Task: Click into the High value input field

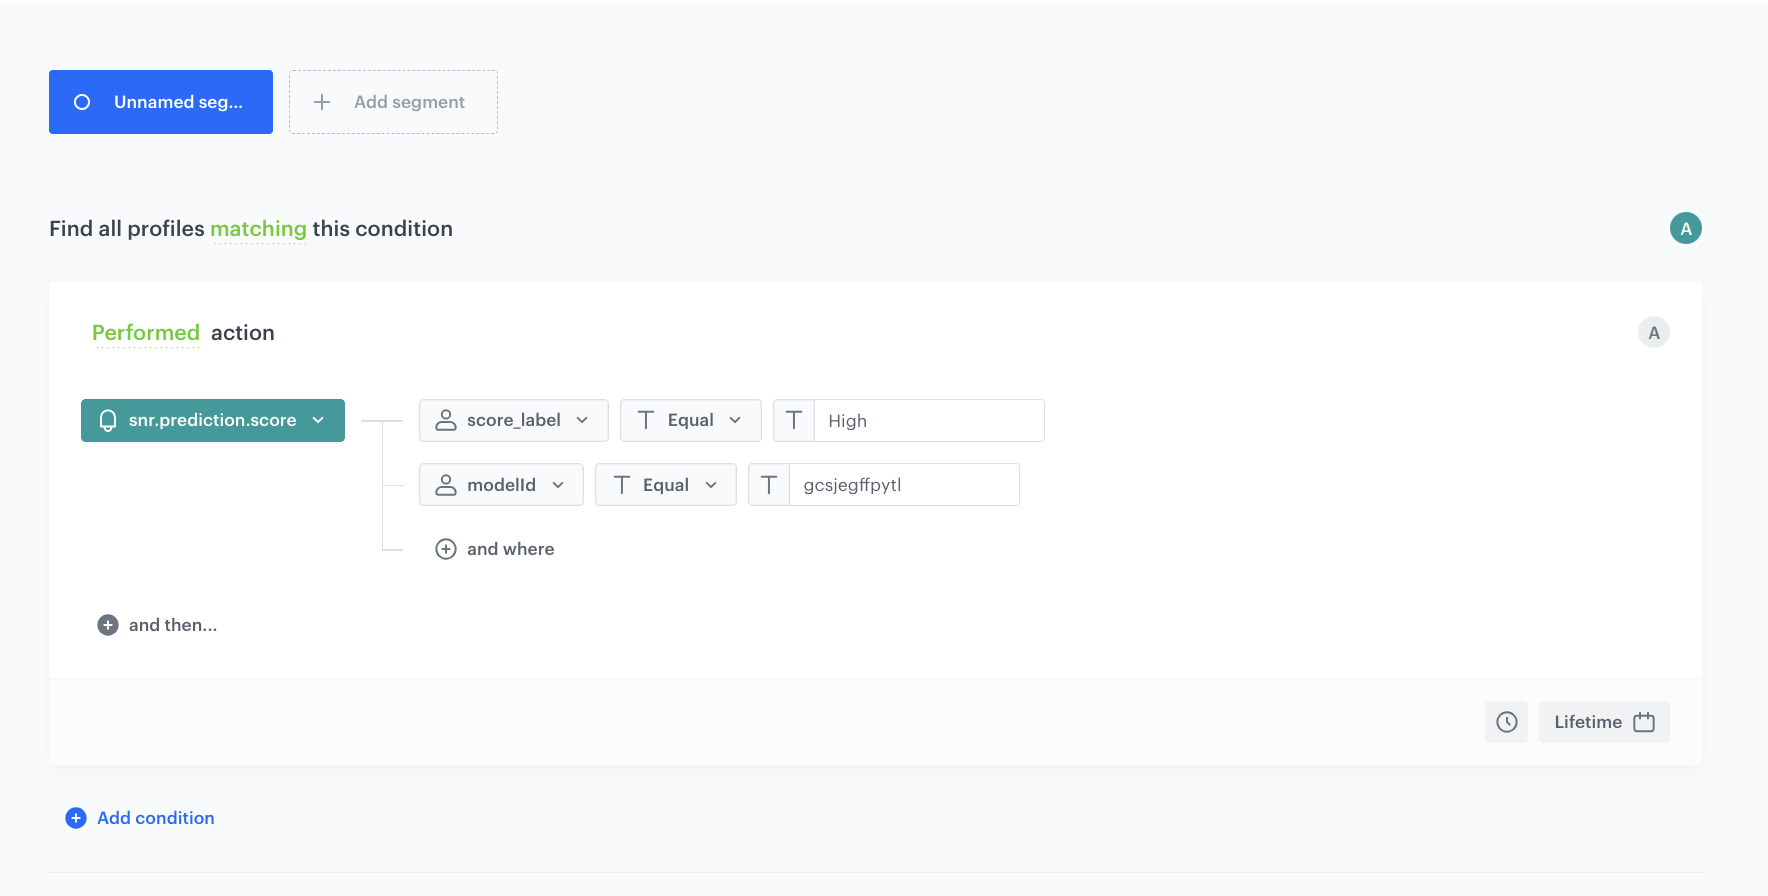Action: click(928, 421)
